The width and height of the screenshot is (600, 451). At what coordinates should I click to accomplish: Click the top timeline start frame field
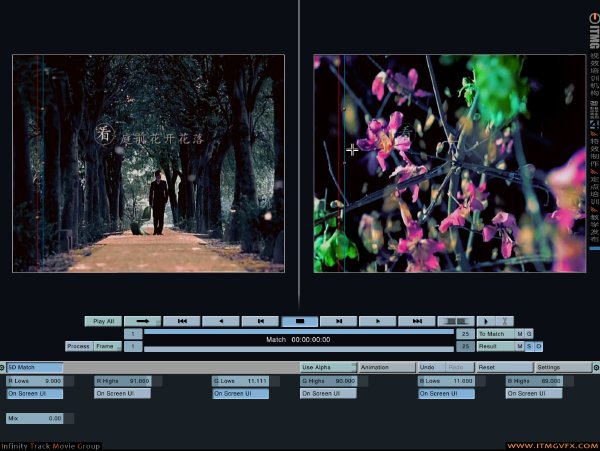point(133,334)
